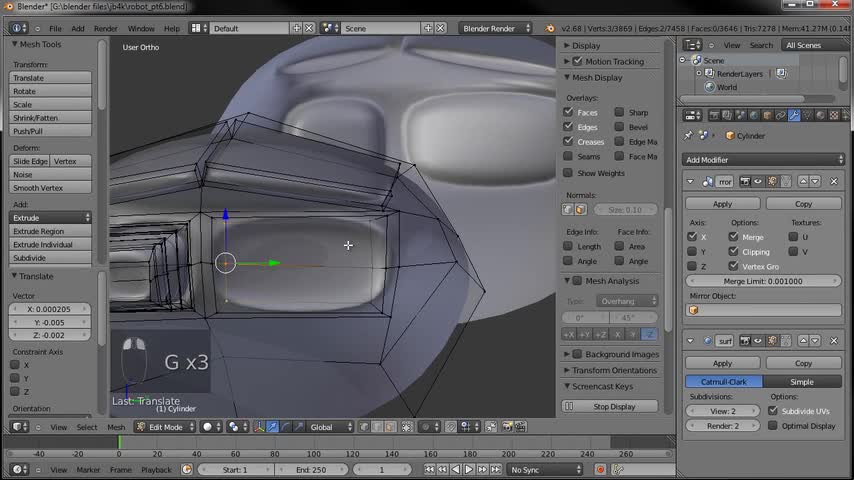This screenshot has height=480, width=854.
Task: Select face select mode
Action: (390, 427)
